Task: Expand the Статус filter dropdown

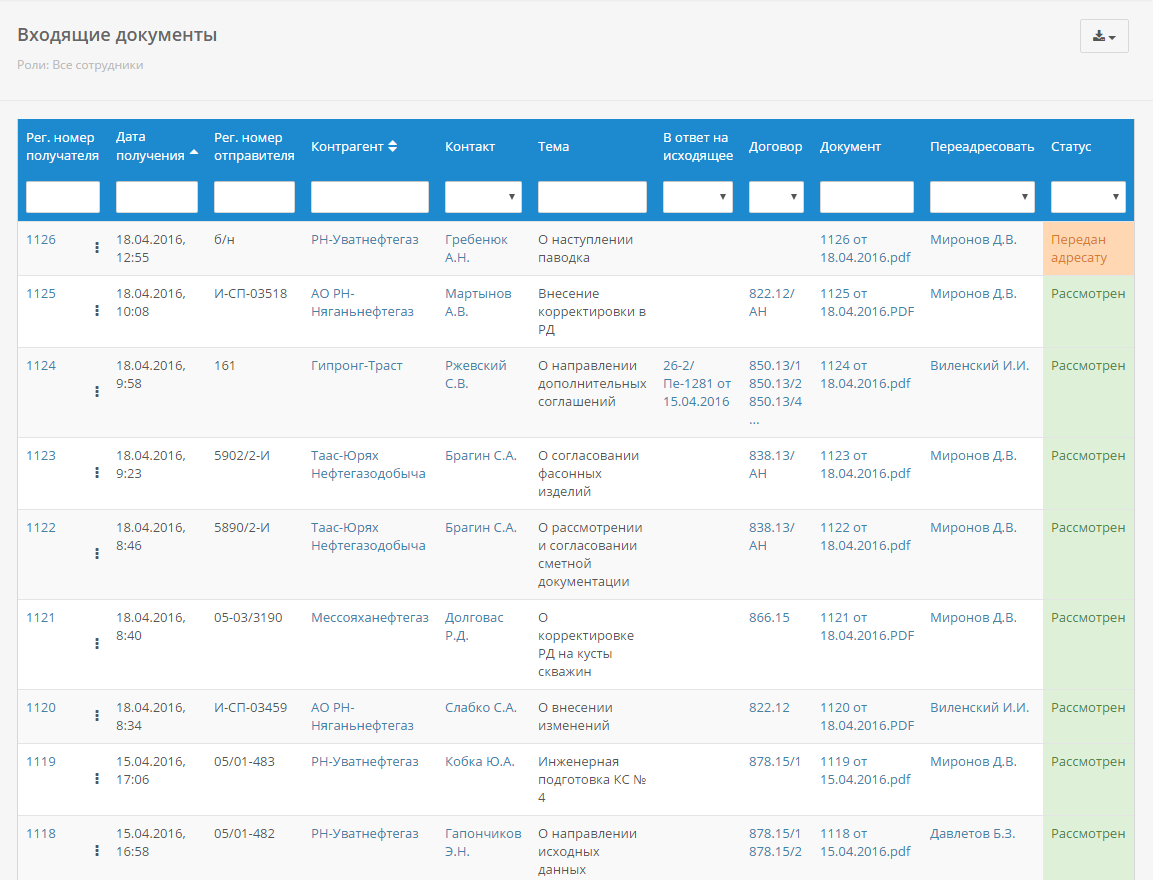Action: coord(1088,197)
